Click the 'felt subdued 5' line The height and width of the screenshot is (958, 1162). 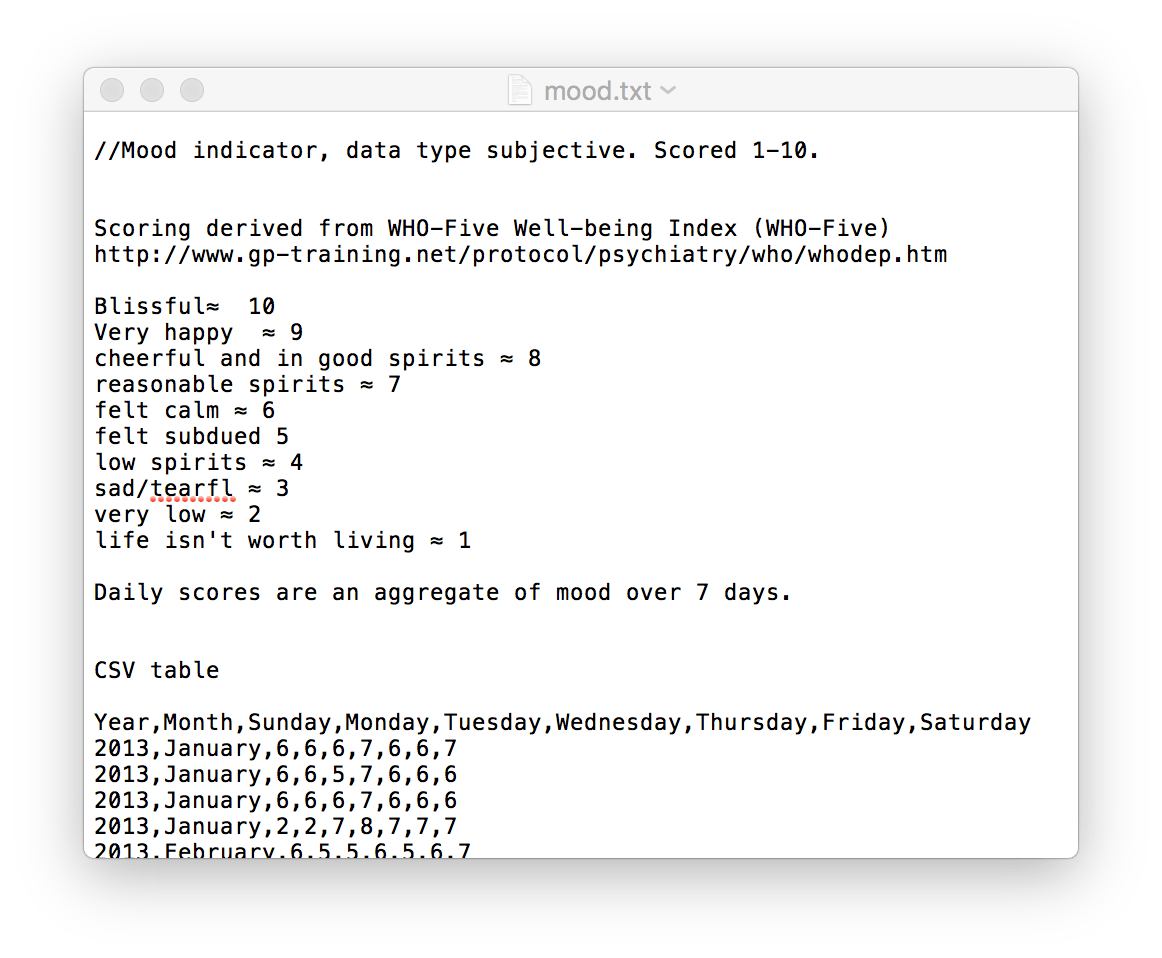191,436
